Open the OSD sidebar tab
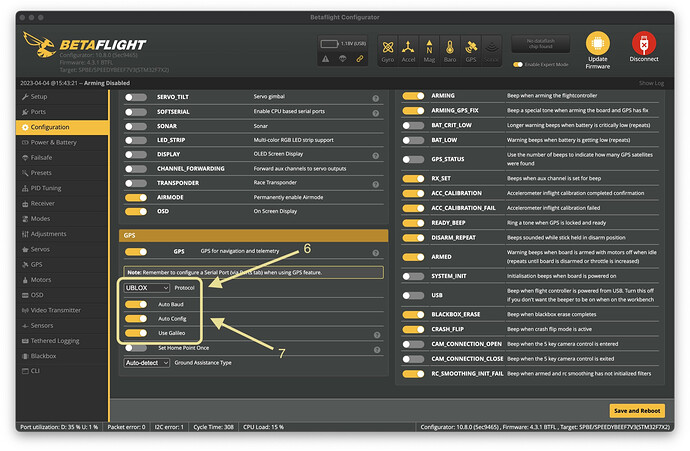 click(x=62, y=295)
